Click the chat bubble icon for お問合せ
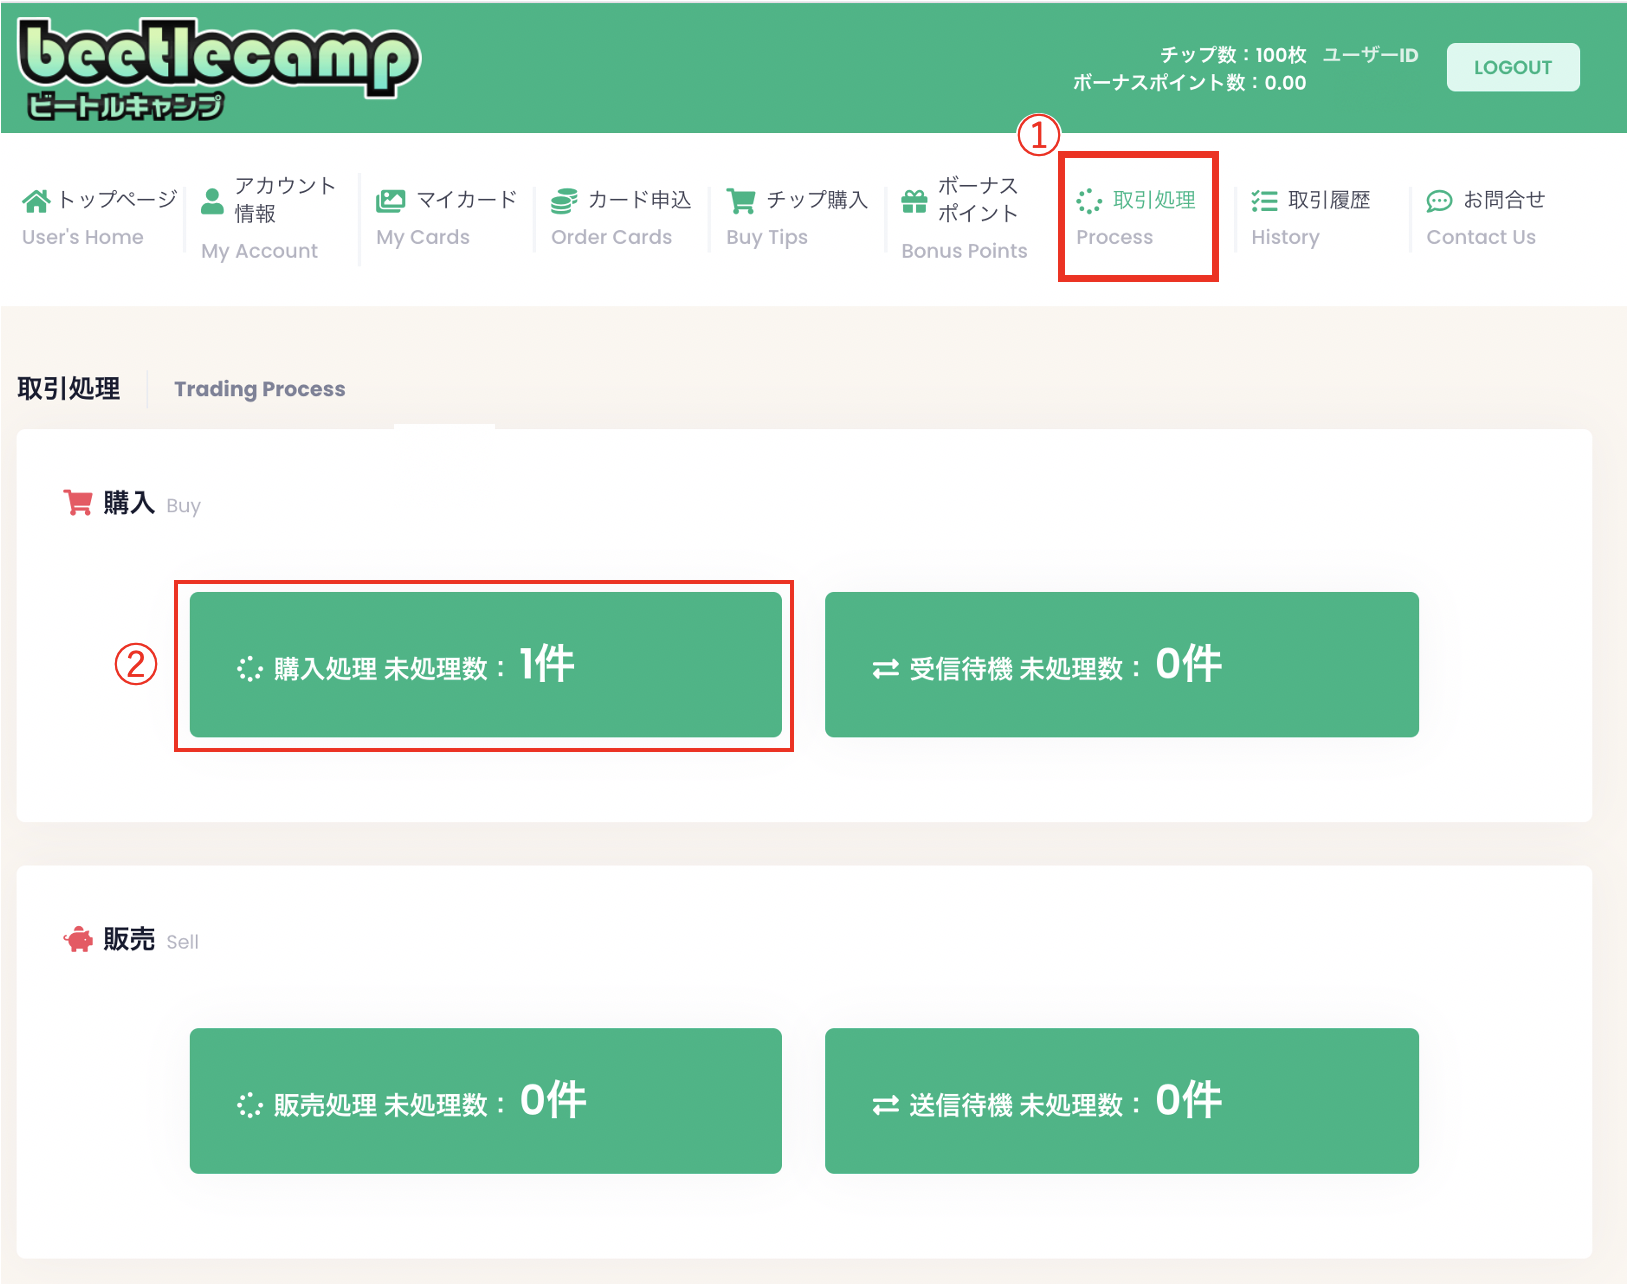The height and width of the screenshot is (1284, 1634). tap(1439, 201)
